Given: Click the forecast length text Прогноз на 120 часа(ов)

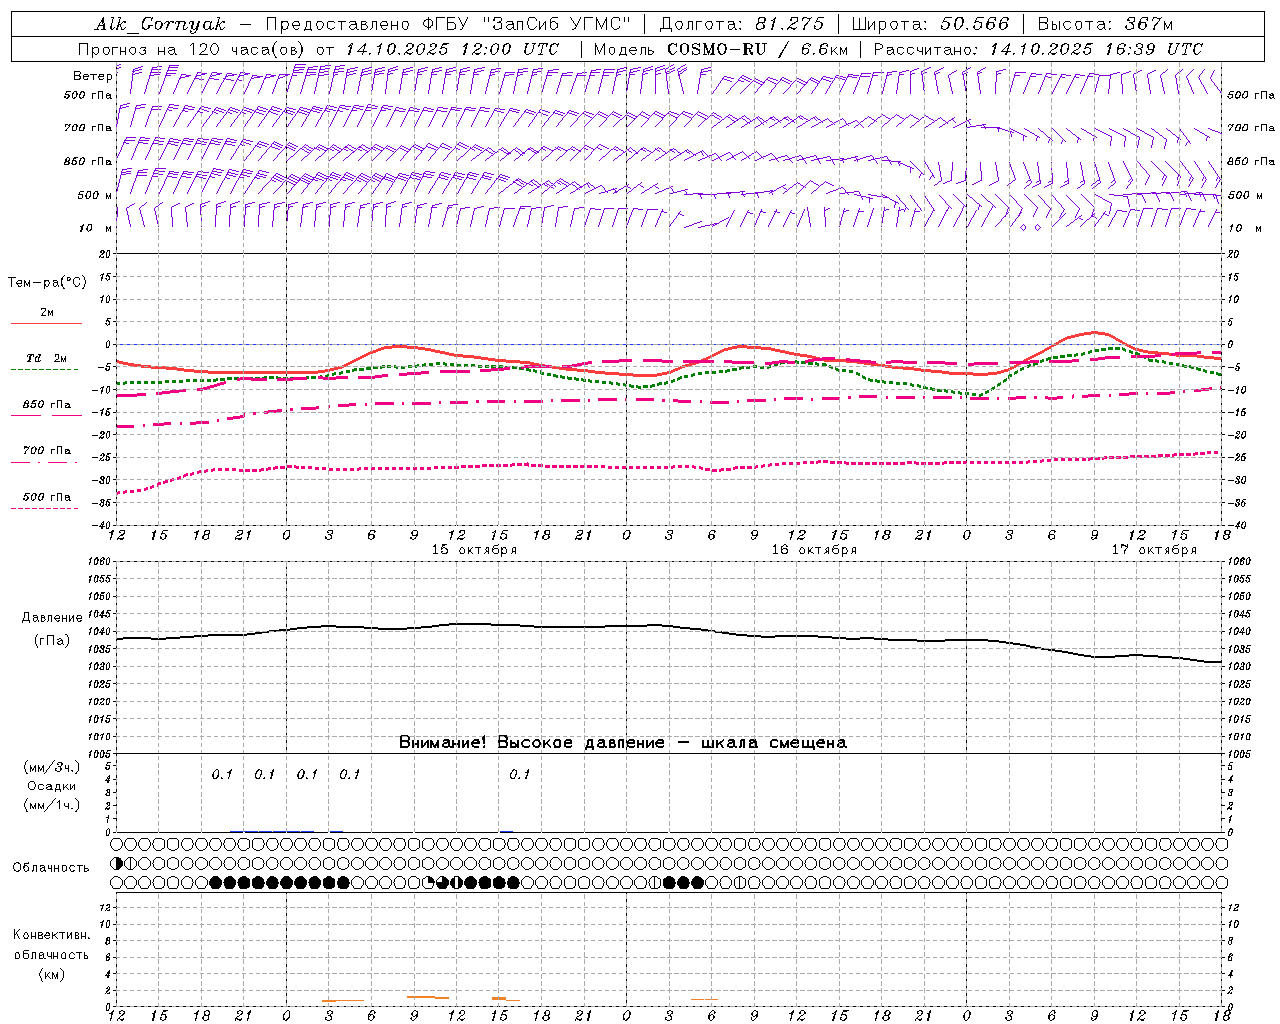Looking at the screenshot, I should (x=192, y=49).
